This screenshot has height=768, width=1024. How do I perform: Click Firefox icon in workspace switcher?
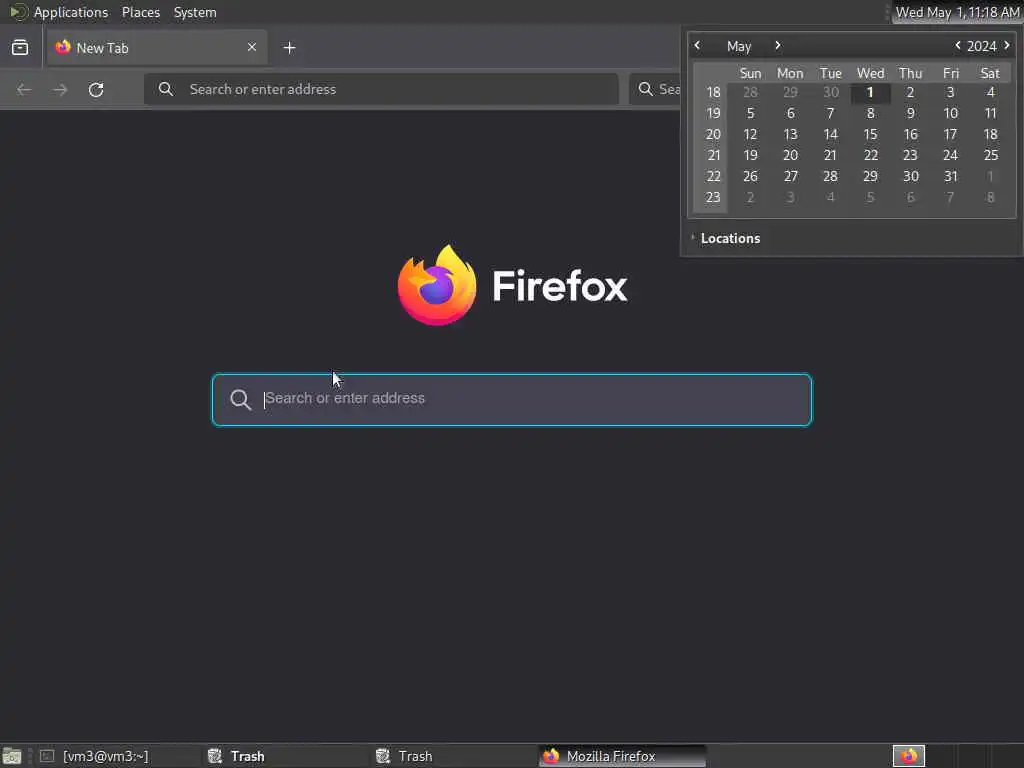tap(909, 756)
